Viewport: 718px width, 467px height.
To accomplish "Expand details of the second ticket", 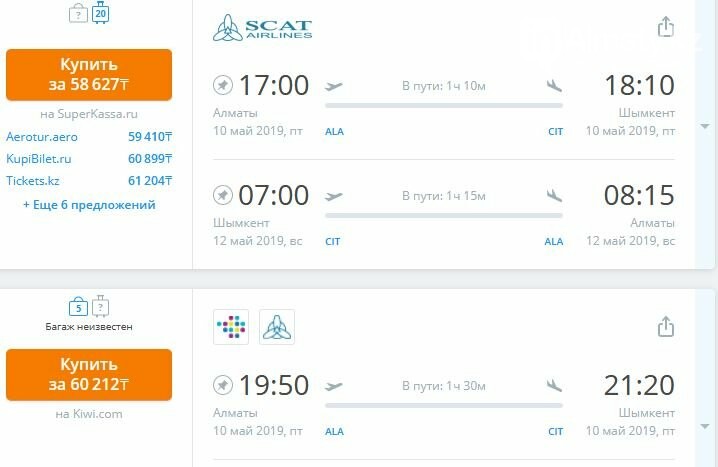I will point(705,426).
